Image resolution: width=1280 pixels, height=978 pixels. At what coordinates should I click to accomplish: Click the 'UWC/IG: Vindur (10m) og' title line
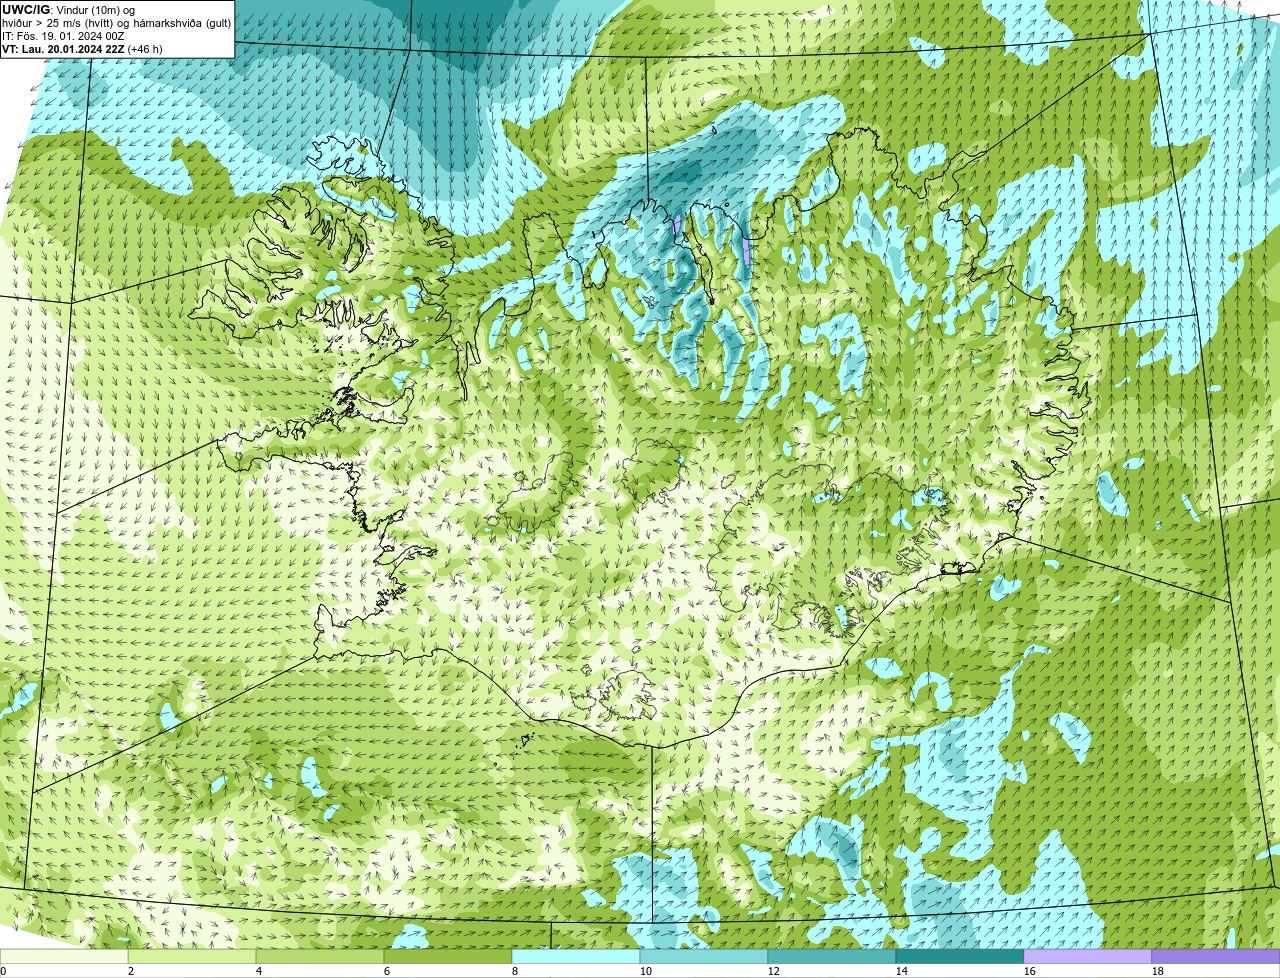click(x=68, y=10)
